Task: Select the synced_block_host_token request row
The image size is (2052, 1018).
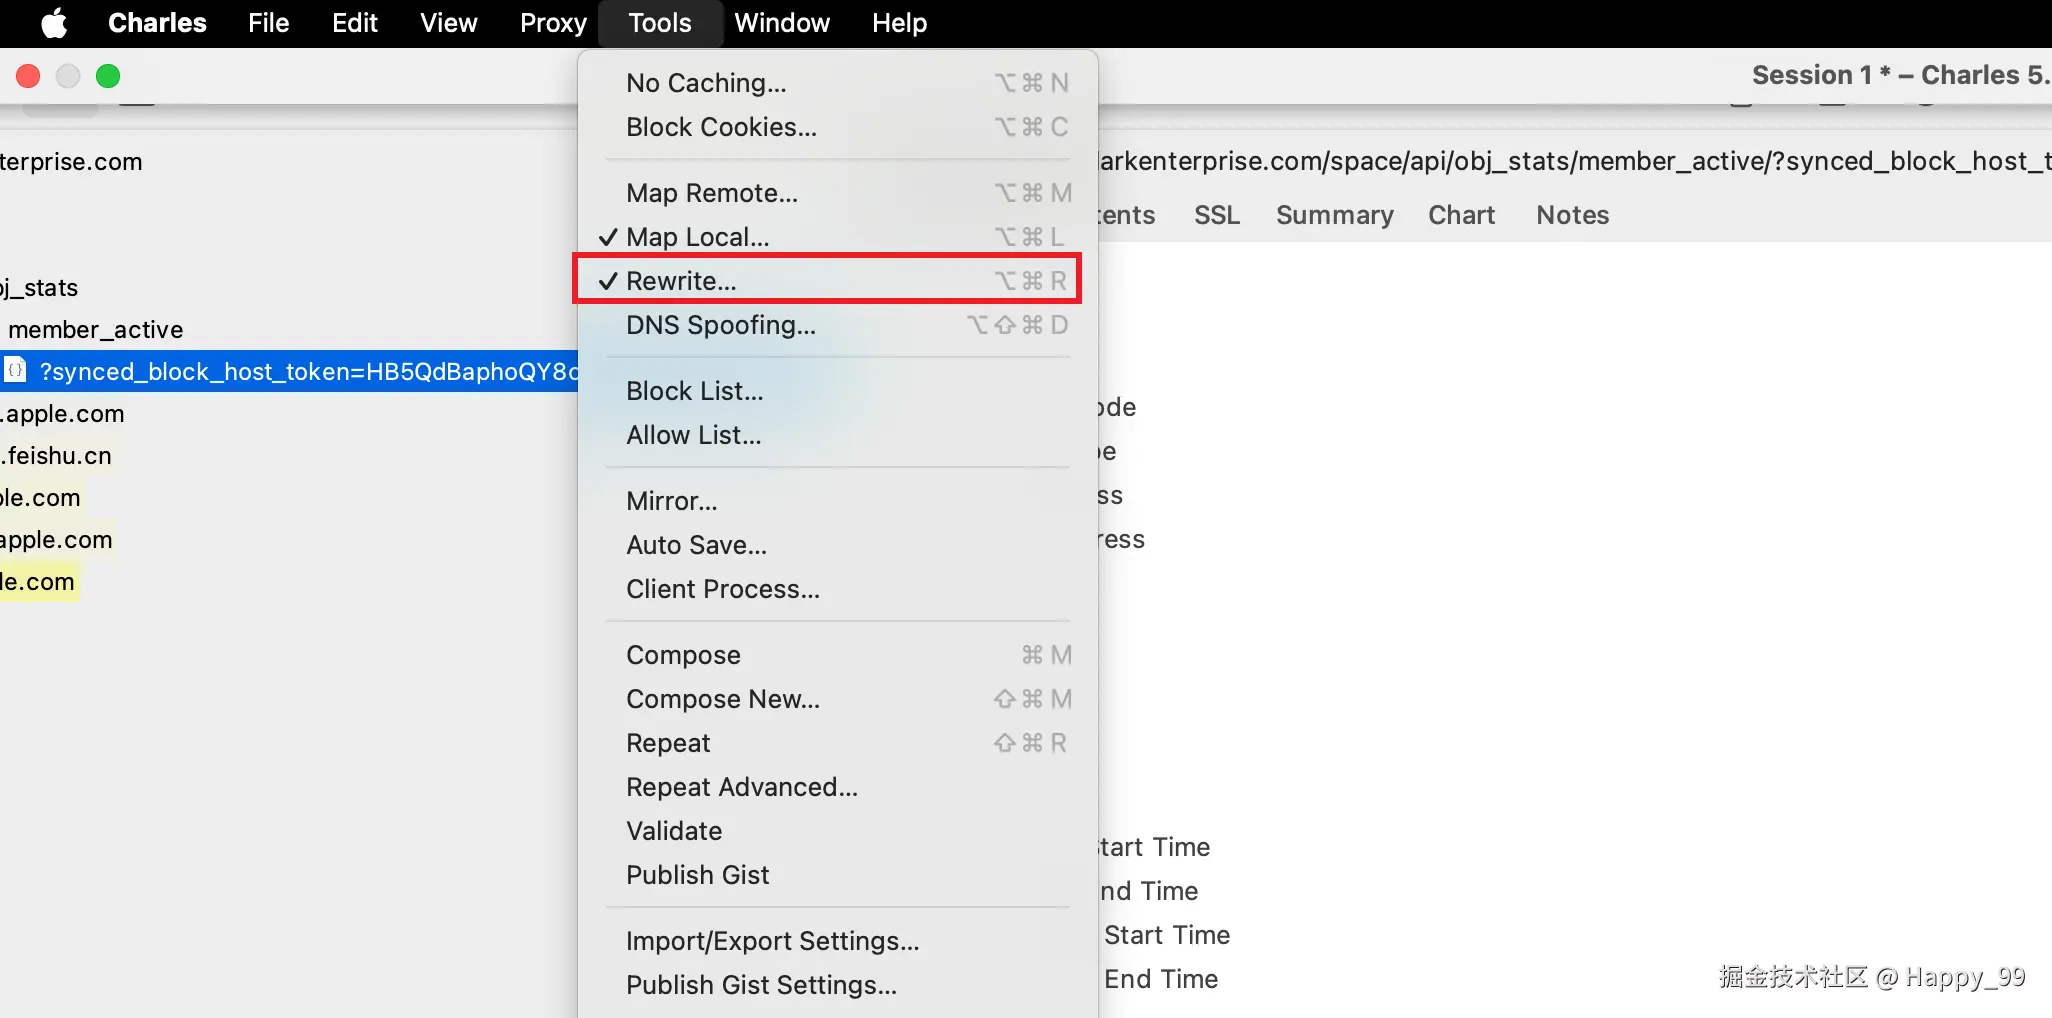Action: point(289,372)
